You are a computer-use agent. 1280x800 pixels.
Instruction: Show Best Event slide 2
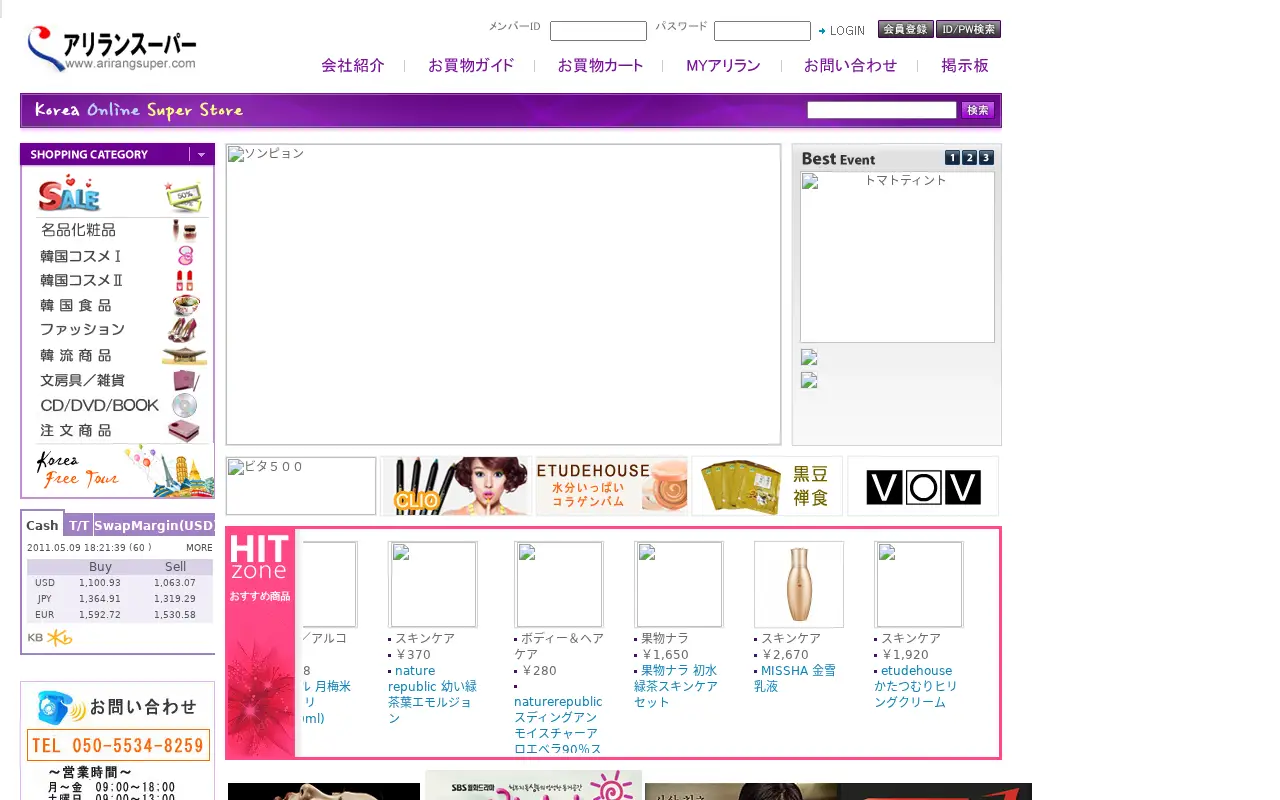pyautogui.click(x=969, y=158)
